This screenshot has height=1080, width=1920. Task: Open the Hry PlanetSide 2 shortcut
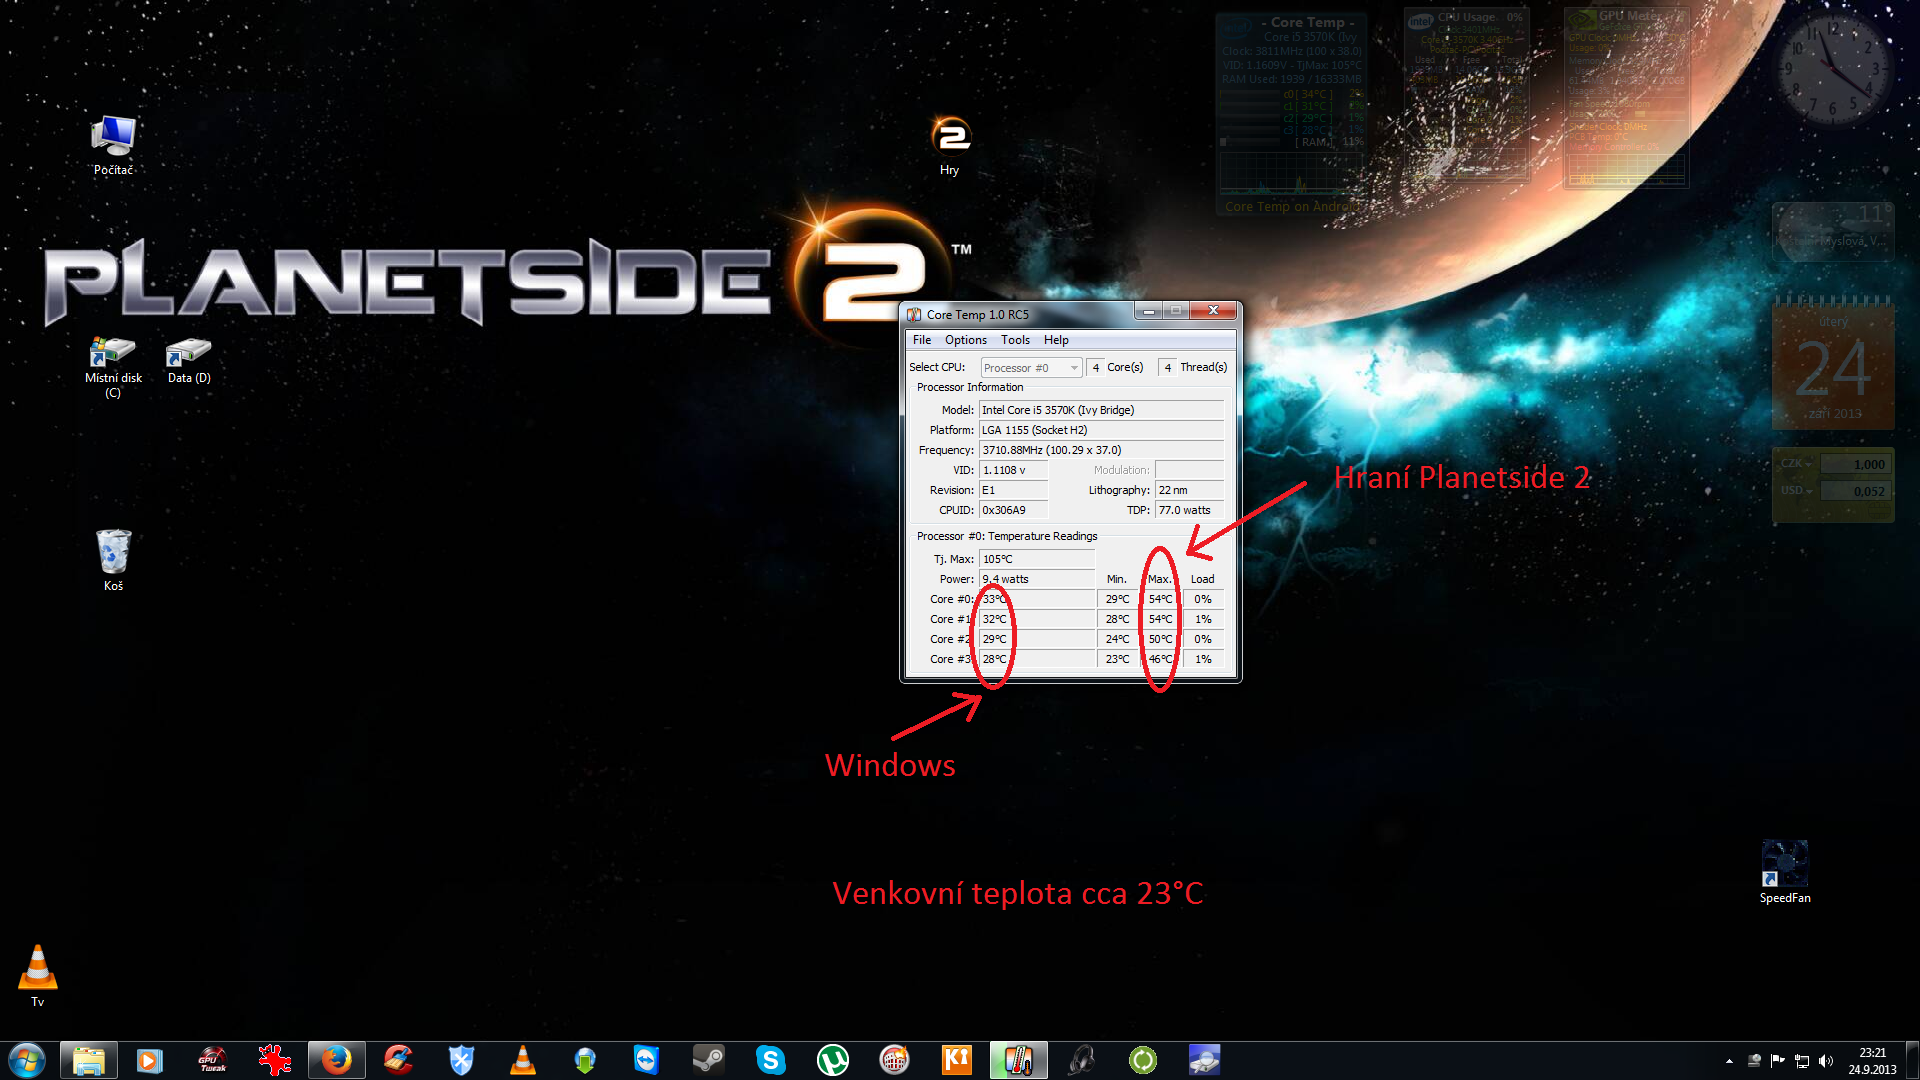(949, 145)
